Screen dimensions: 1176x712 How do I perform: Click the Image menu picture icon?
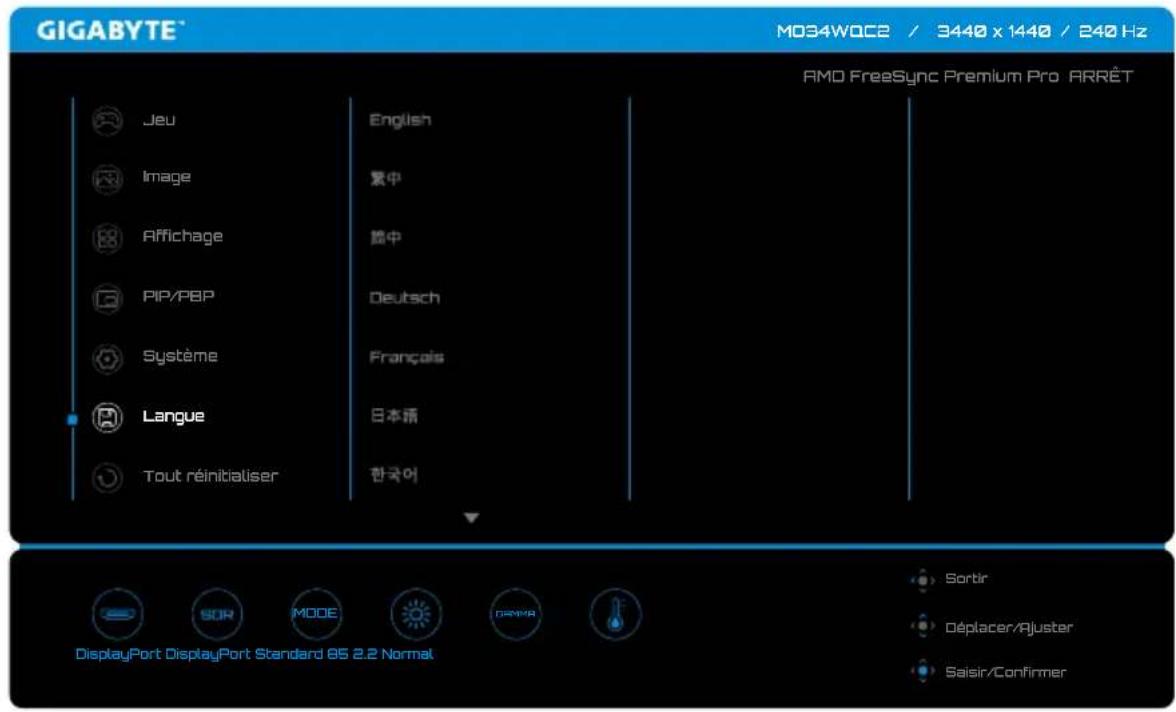tap(107, 179)
